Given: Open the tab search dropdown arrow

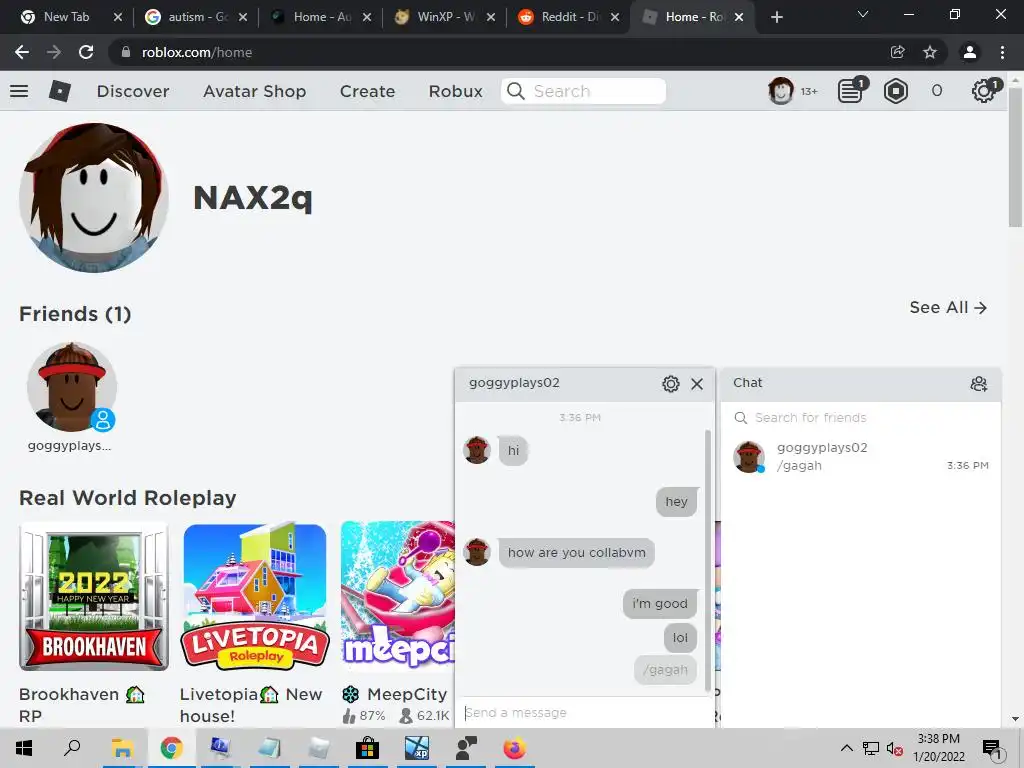Looking at the screenshot, I should [x=863, y=14].
